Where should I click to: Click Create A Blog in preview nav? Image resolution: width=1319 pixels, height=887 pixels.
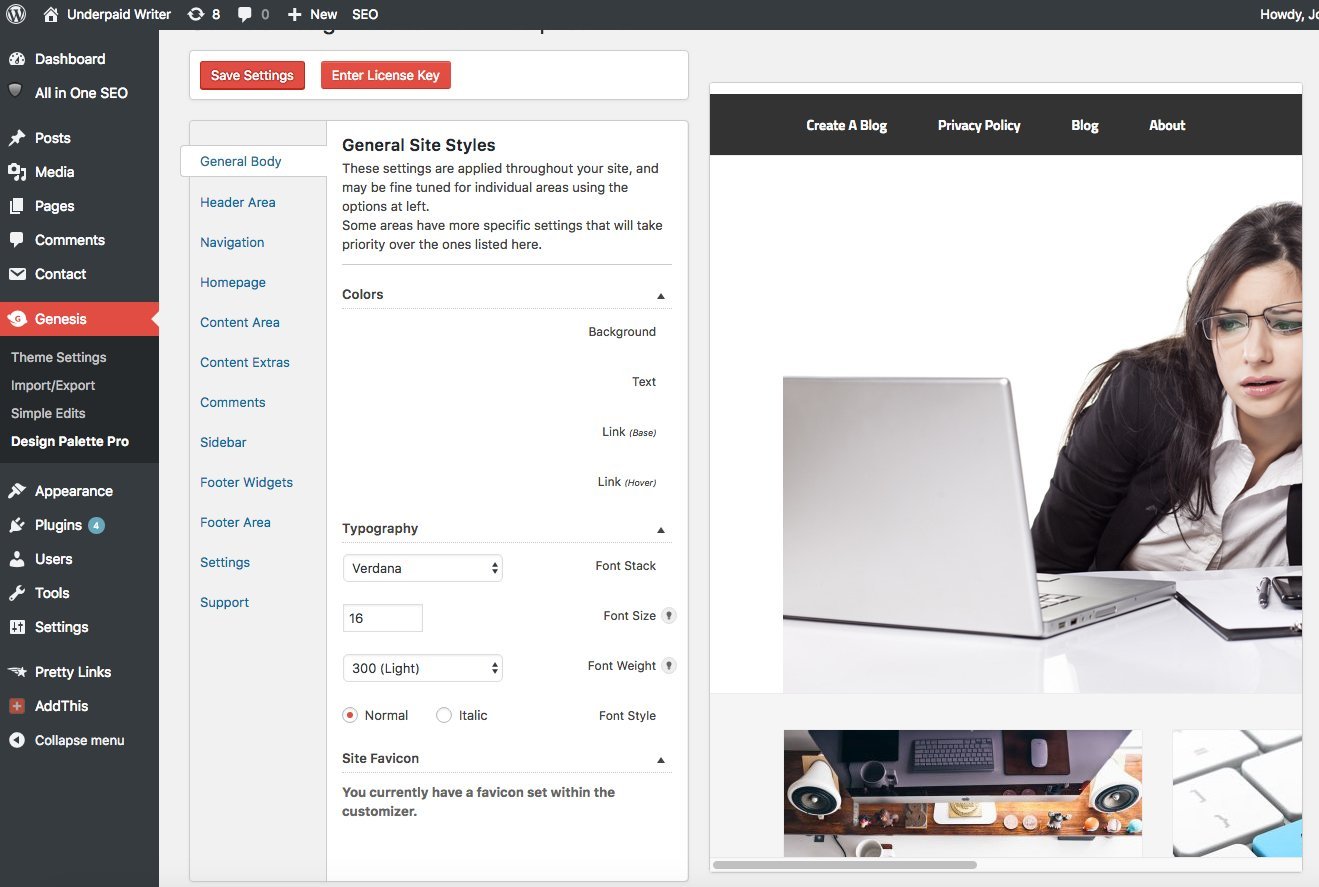(847, 125)
